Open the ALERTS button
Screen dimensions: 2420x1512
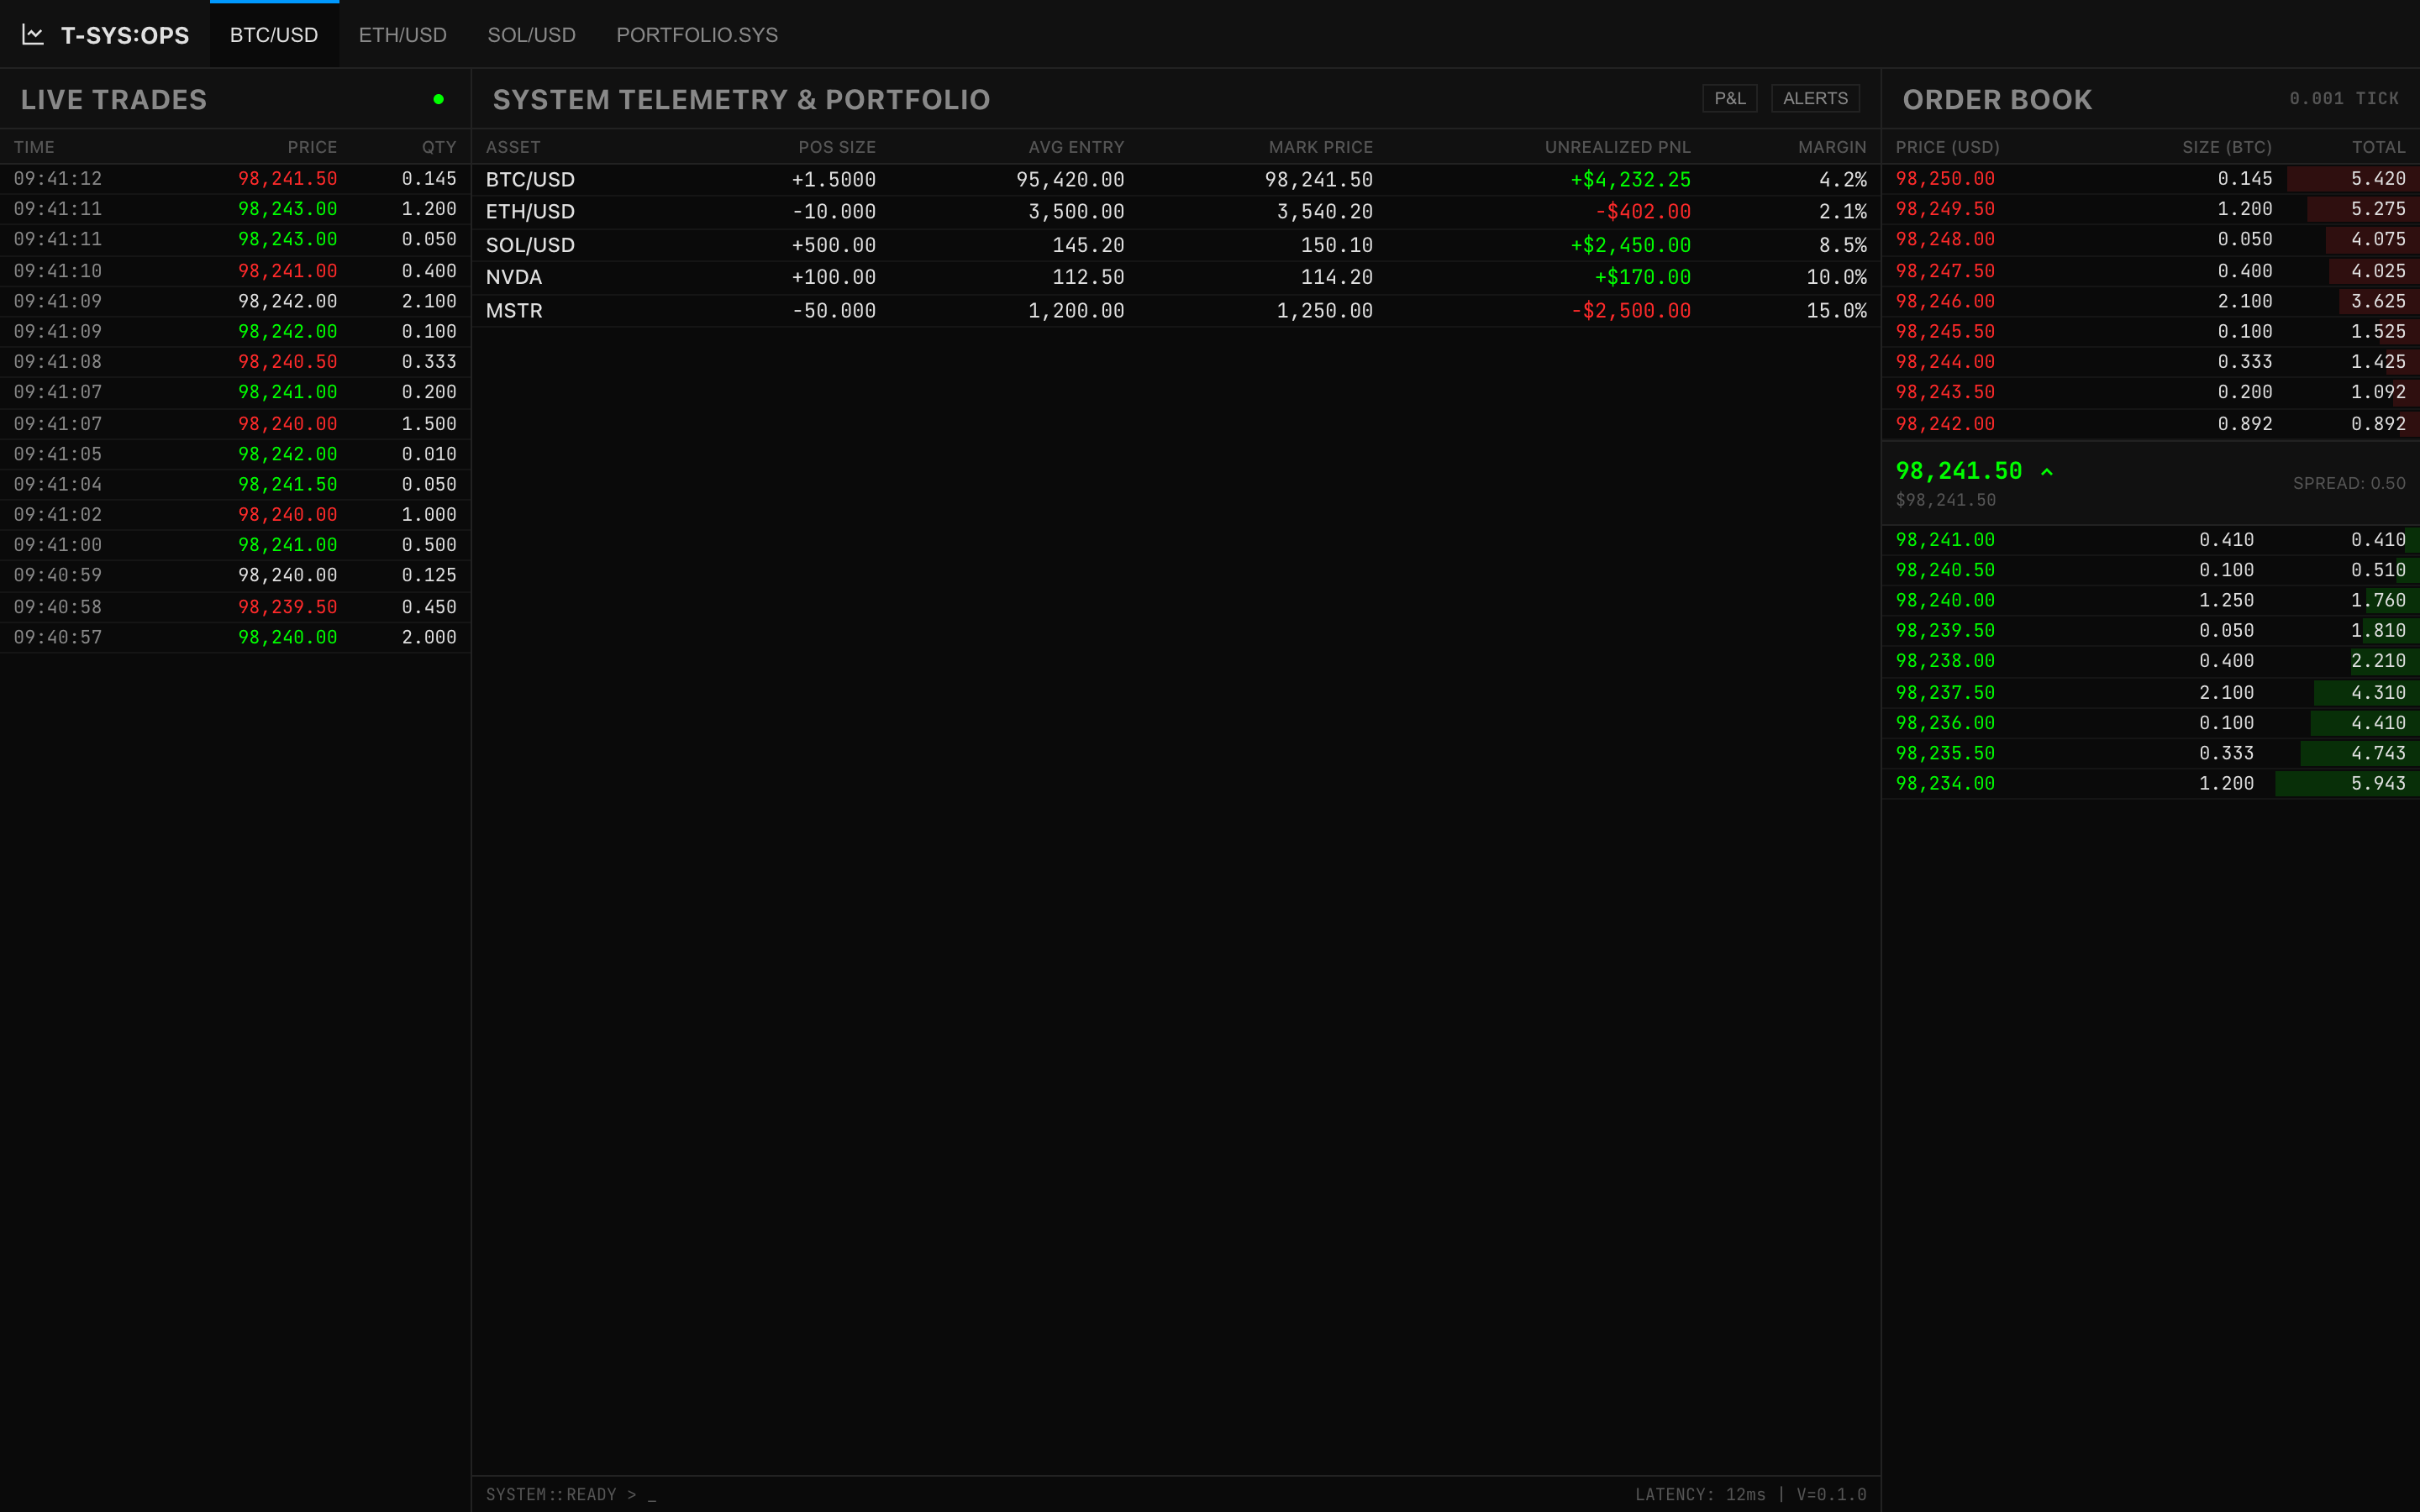point(1814,98)
